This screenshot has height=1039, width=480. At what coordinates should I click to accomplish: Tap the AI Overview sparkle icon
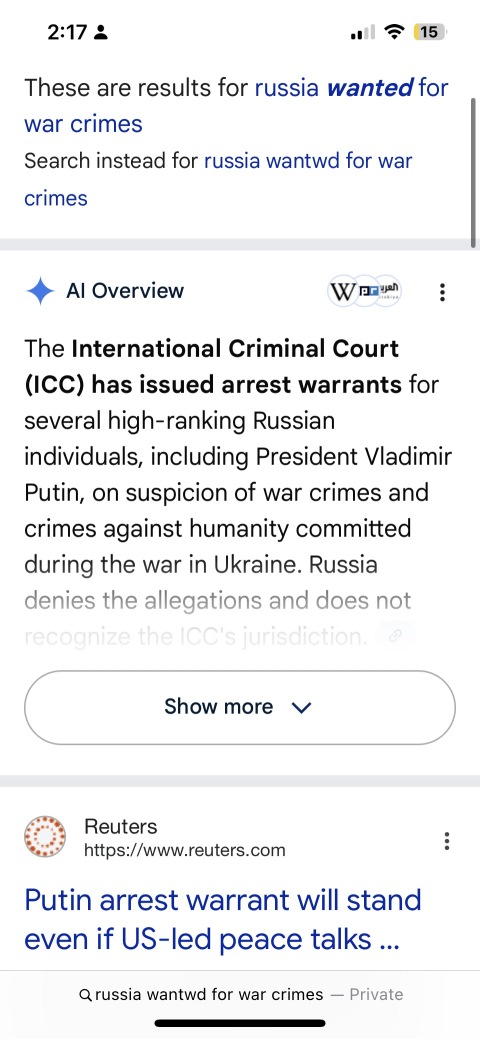40,291
